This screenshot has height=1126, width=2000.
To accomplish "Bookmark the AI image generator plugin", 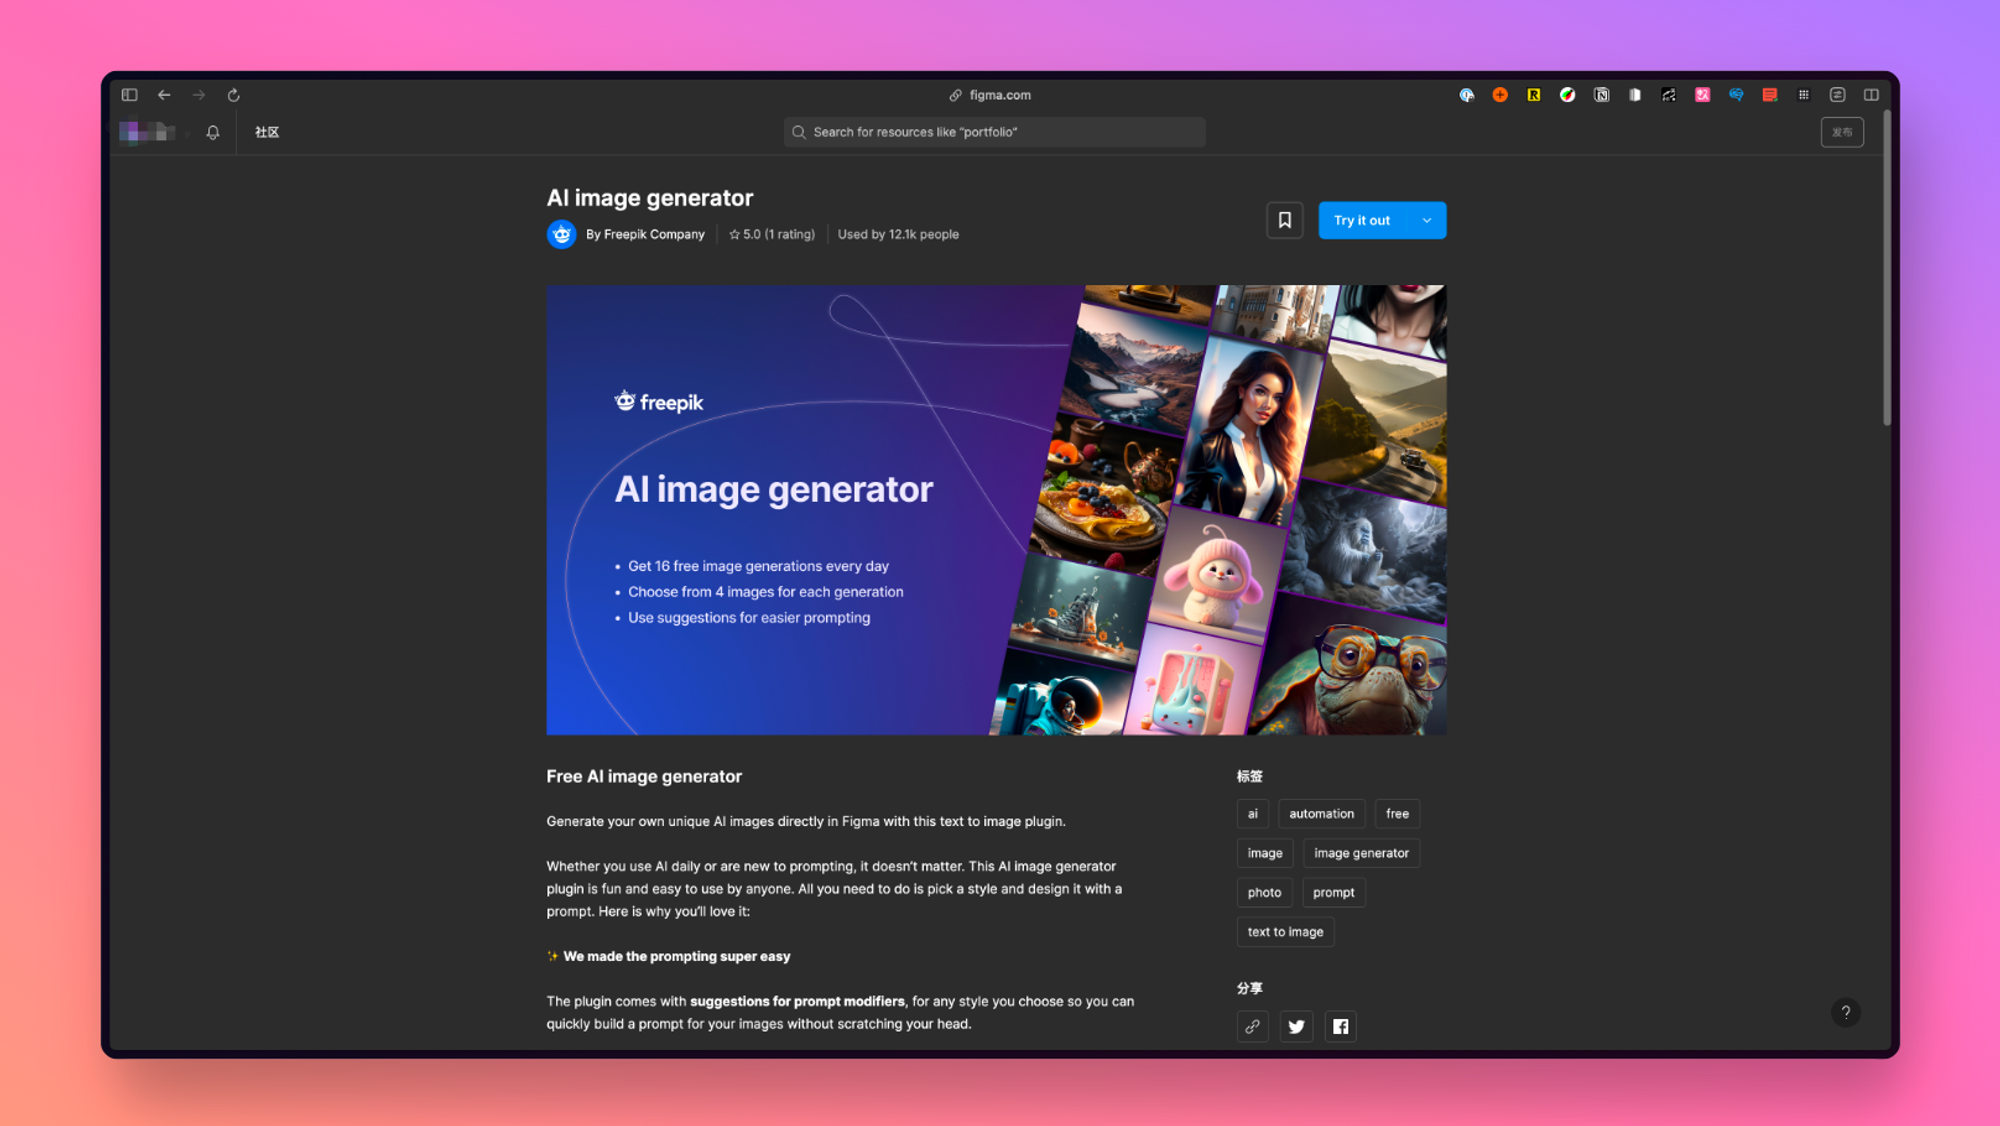I will [x=1285, y=220].
